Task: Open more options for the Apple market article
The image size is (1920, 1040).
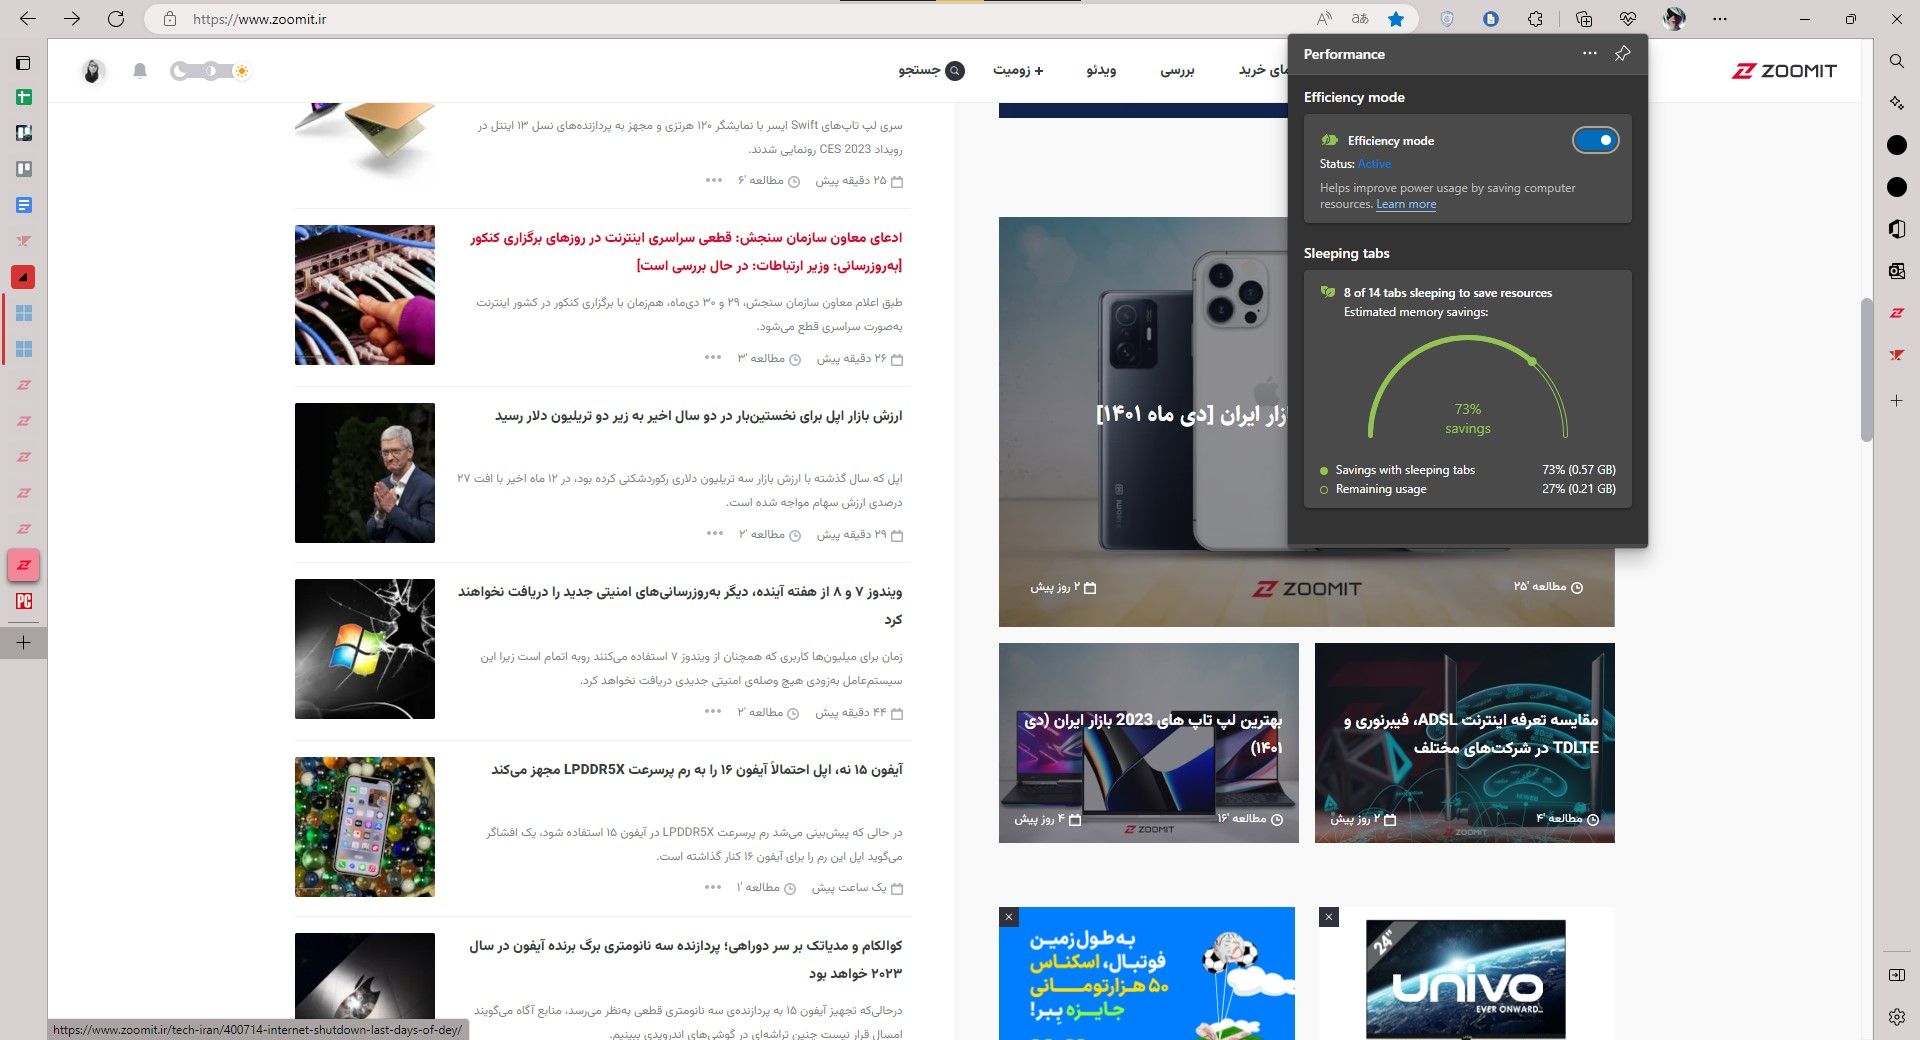Action: pos(715,534)
